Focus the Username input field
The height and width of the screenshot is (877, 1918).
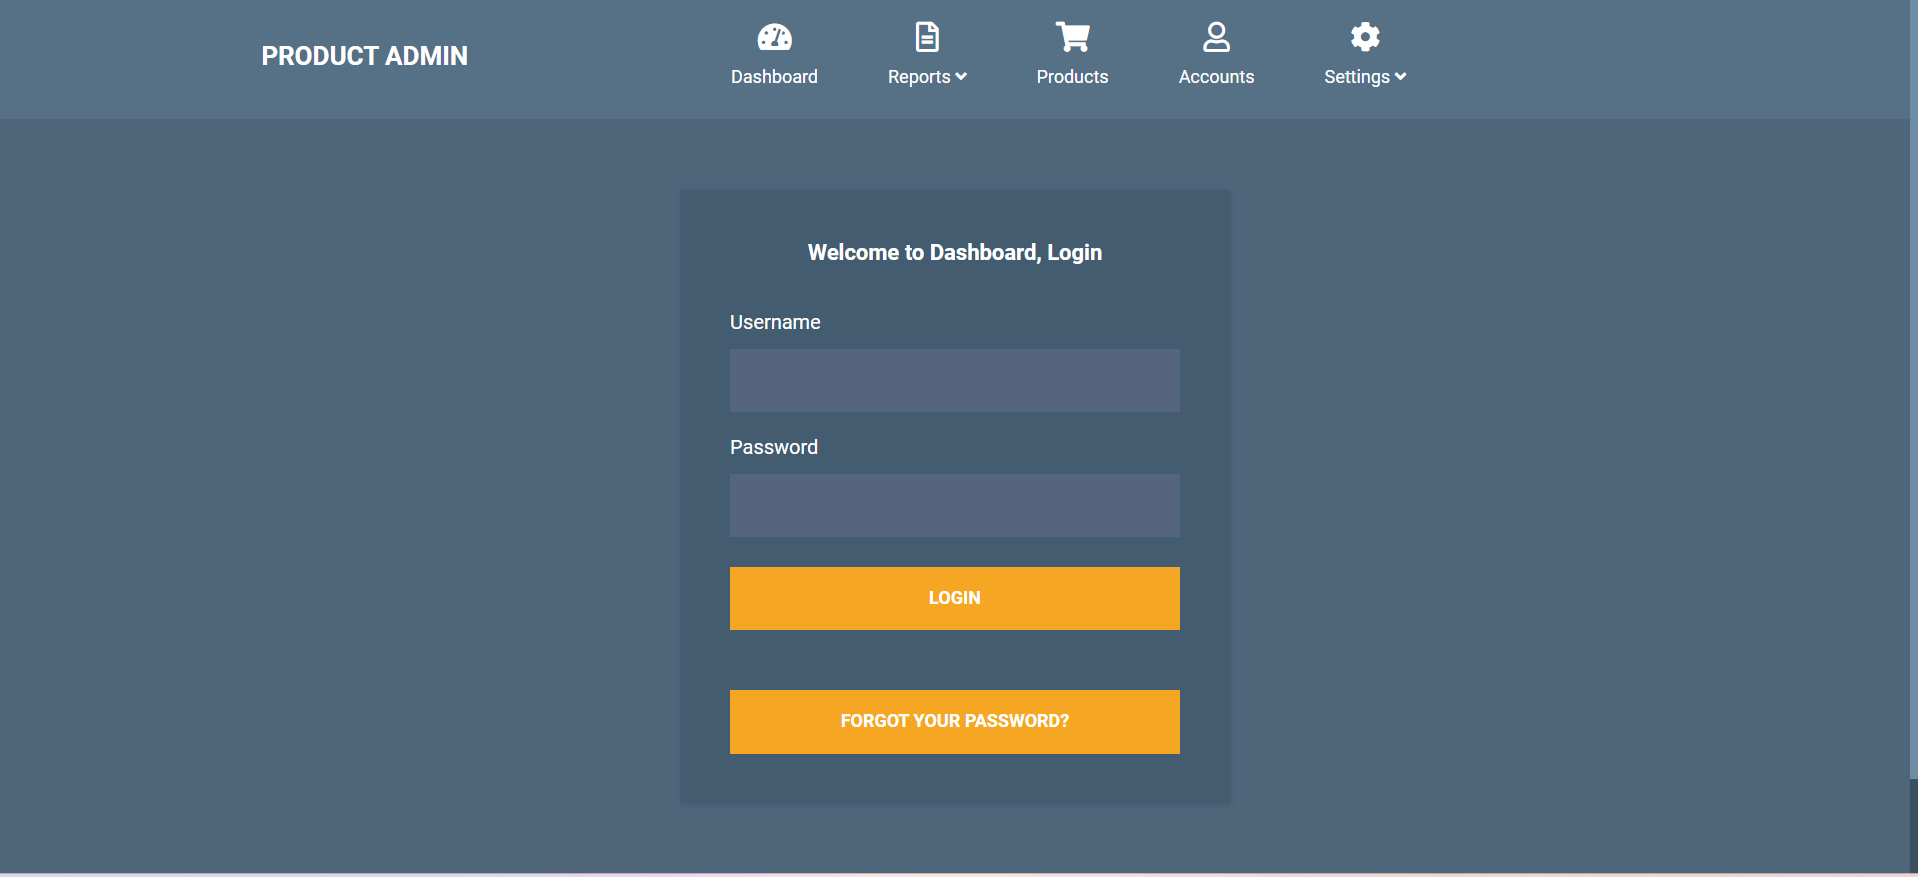pyautogui.click(x=954, y=380)
